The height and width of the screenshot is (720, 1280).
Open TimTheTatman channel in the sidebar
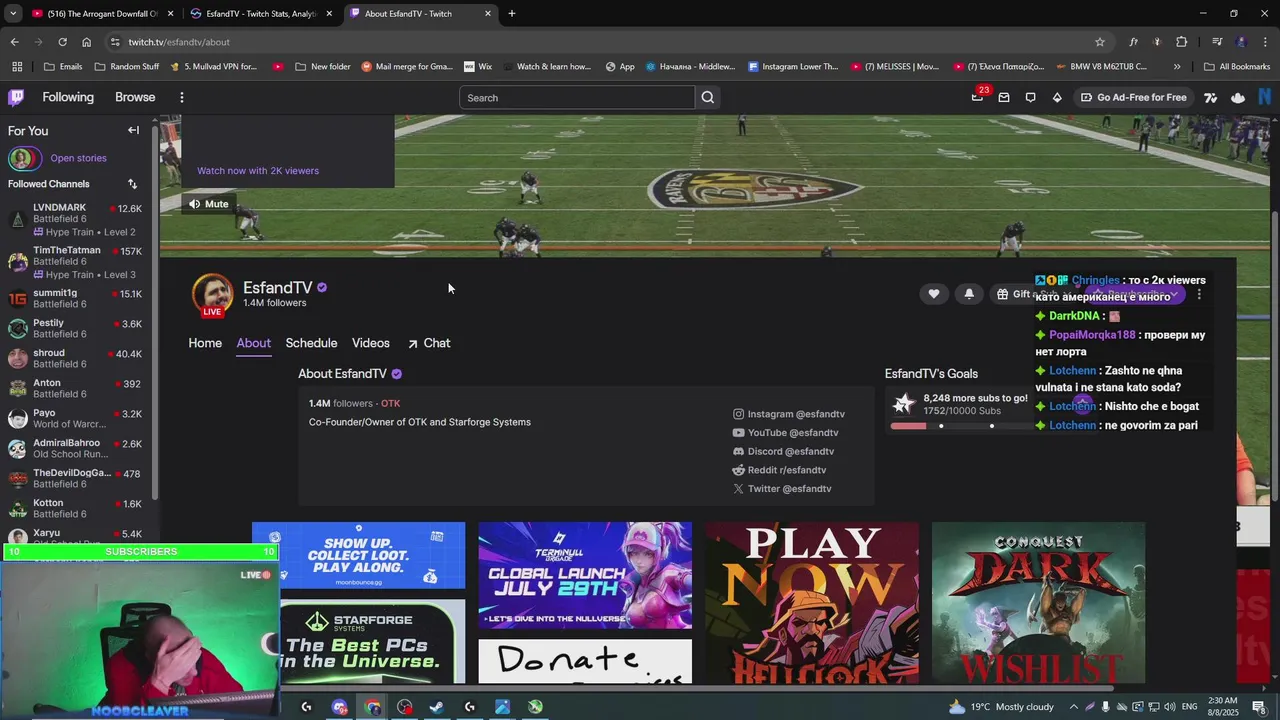click(x=76, y=262)
